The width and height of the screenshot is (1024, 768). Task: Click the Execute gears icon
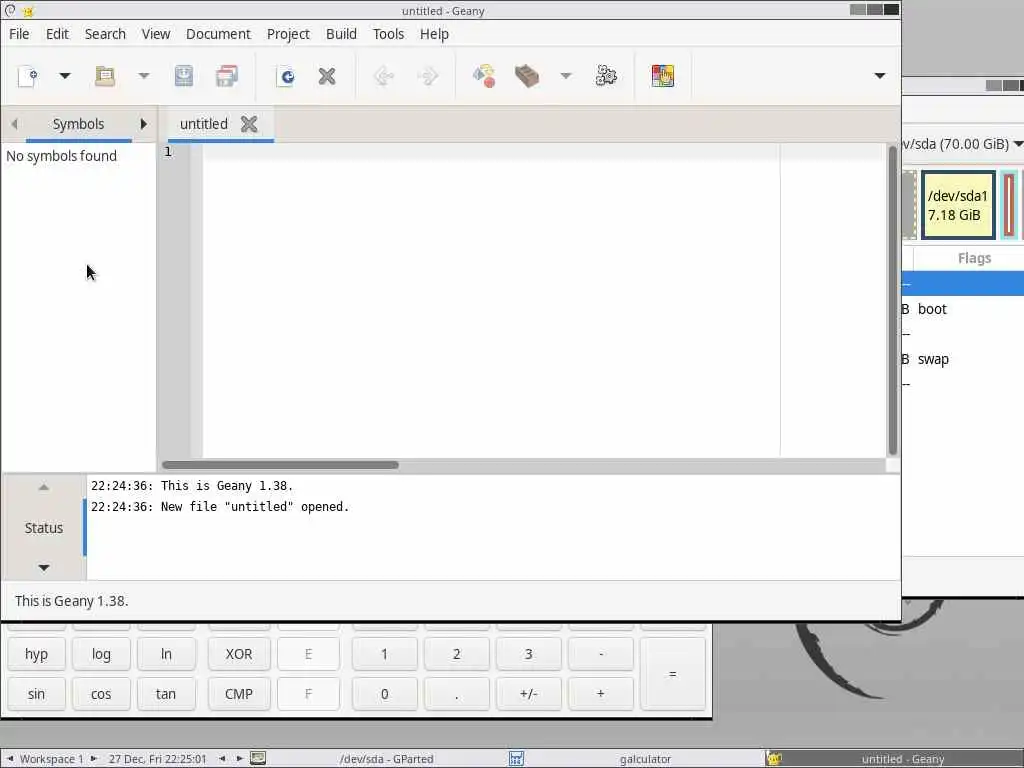tap(606, 76)
